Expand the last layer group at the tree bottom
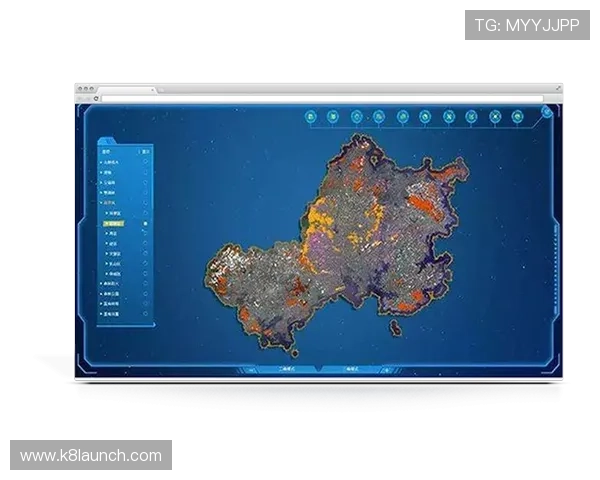This screenshot has height=480, width=600. click(100, 314)
